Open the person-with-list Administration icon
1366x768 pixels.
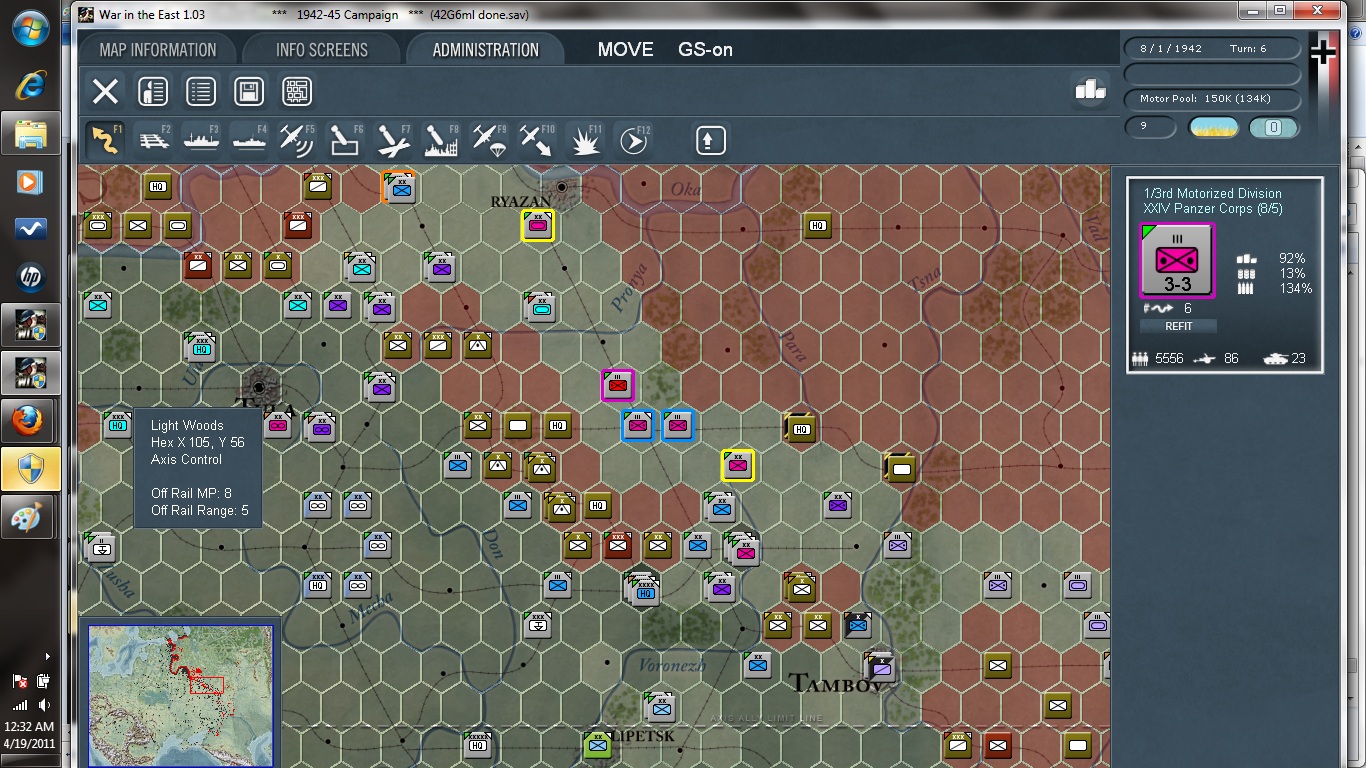click(153, 92)
